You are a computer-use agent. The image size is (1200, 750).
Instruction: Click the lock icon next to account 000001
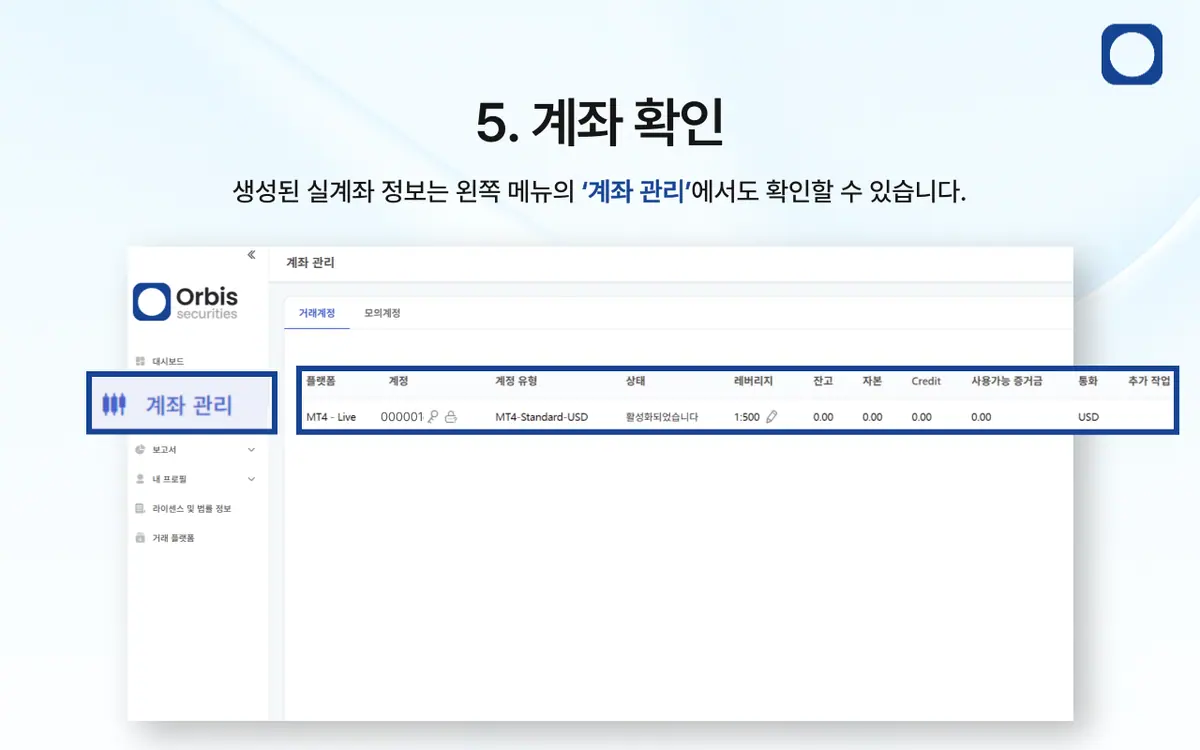coord(451,417)
